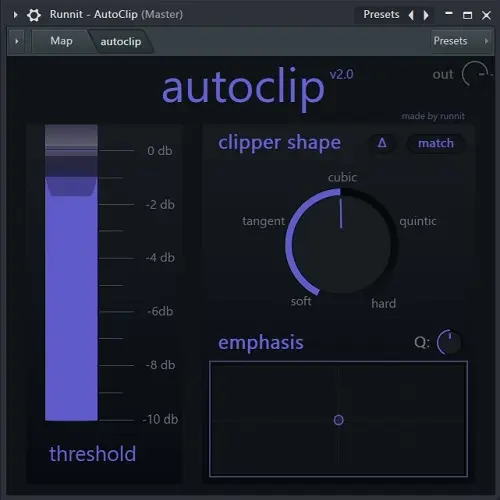Maximize the AutoClip plugin window
Image resolution: width=500 pixels, height=500 pixels.
coord(467,15)
